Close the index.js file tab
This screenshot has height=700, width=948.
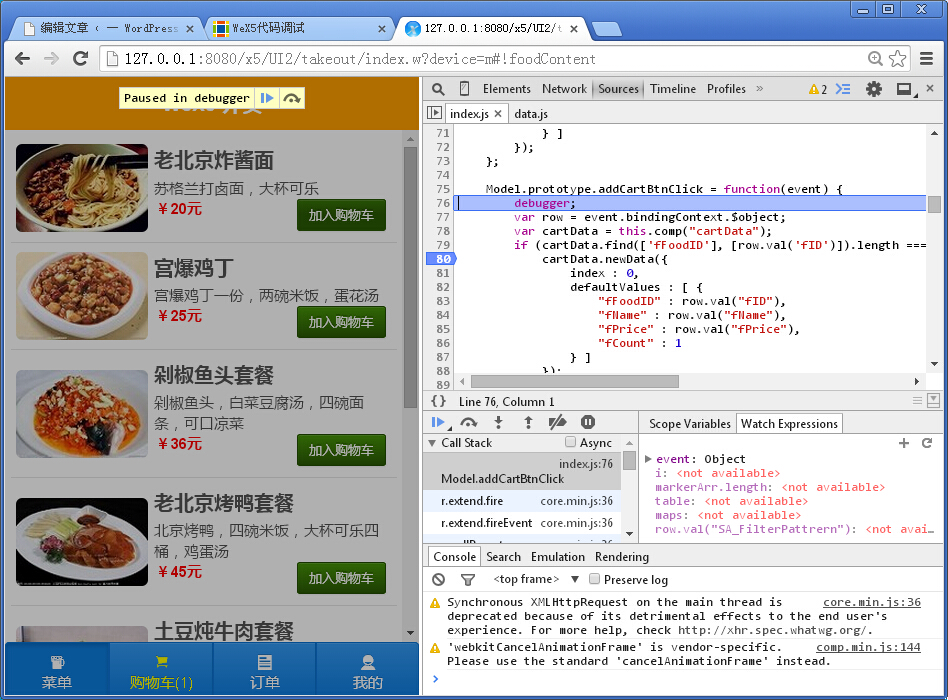[498, 114]
